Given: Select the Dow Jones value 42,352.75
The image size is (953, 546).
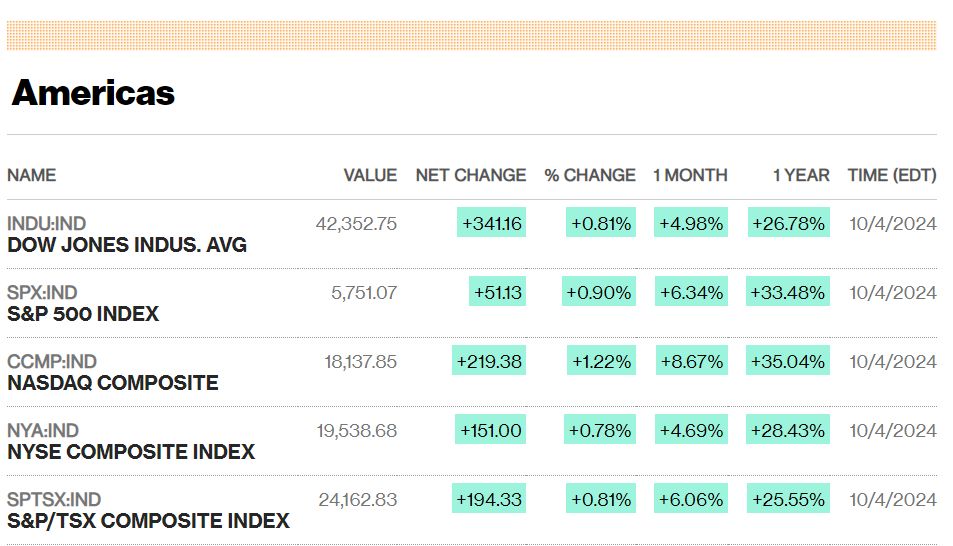Looking at the screenshot, I should coord(356,224).
